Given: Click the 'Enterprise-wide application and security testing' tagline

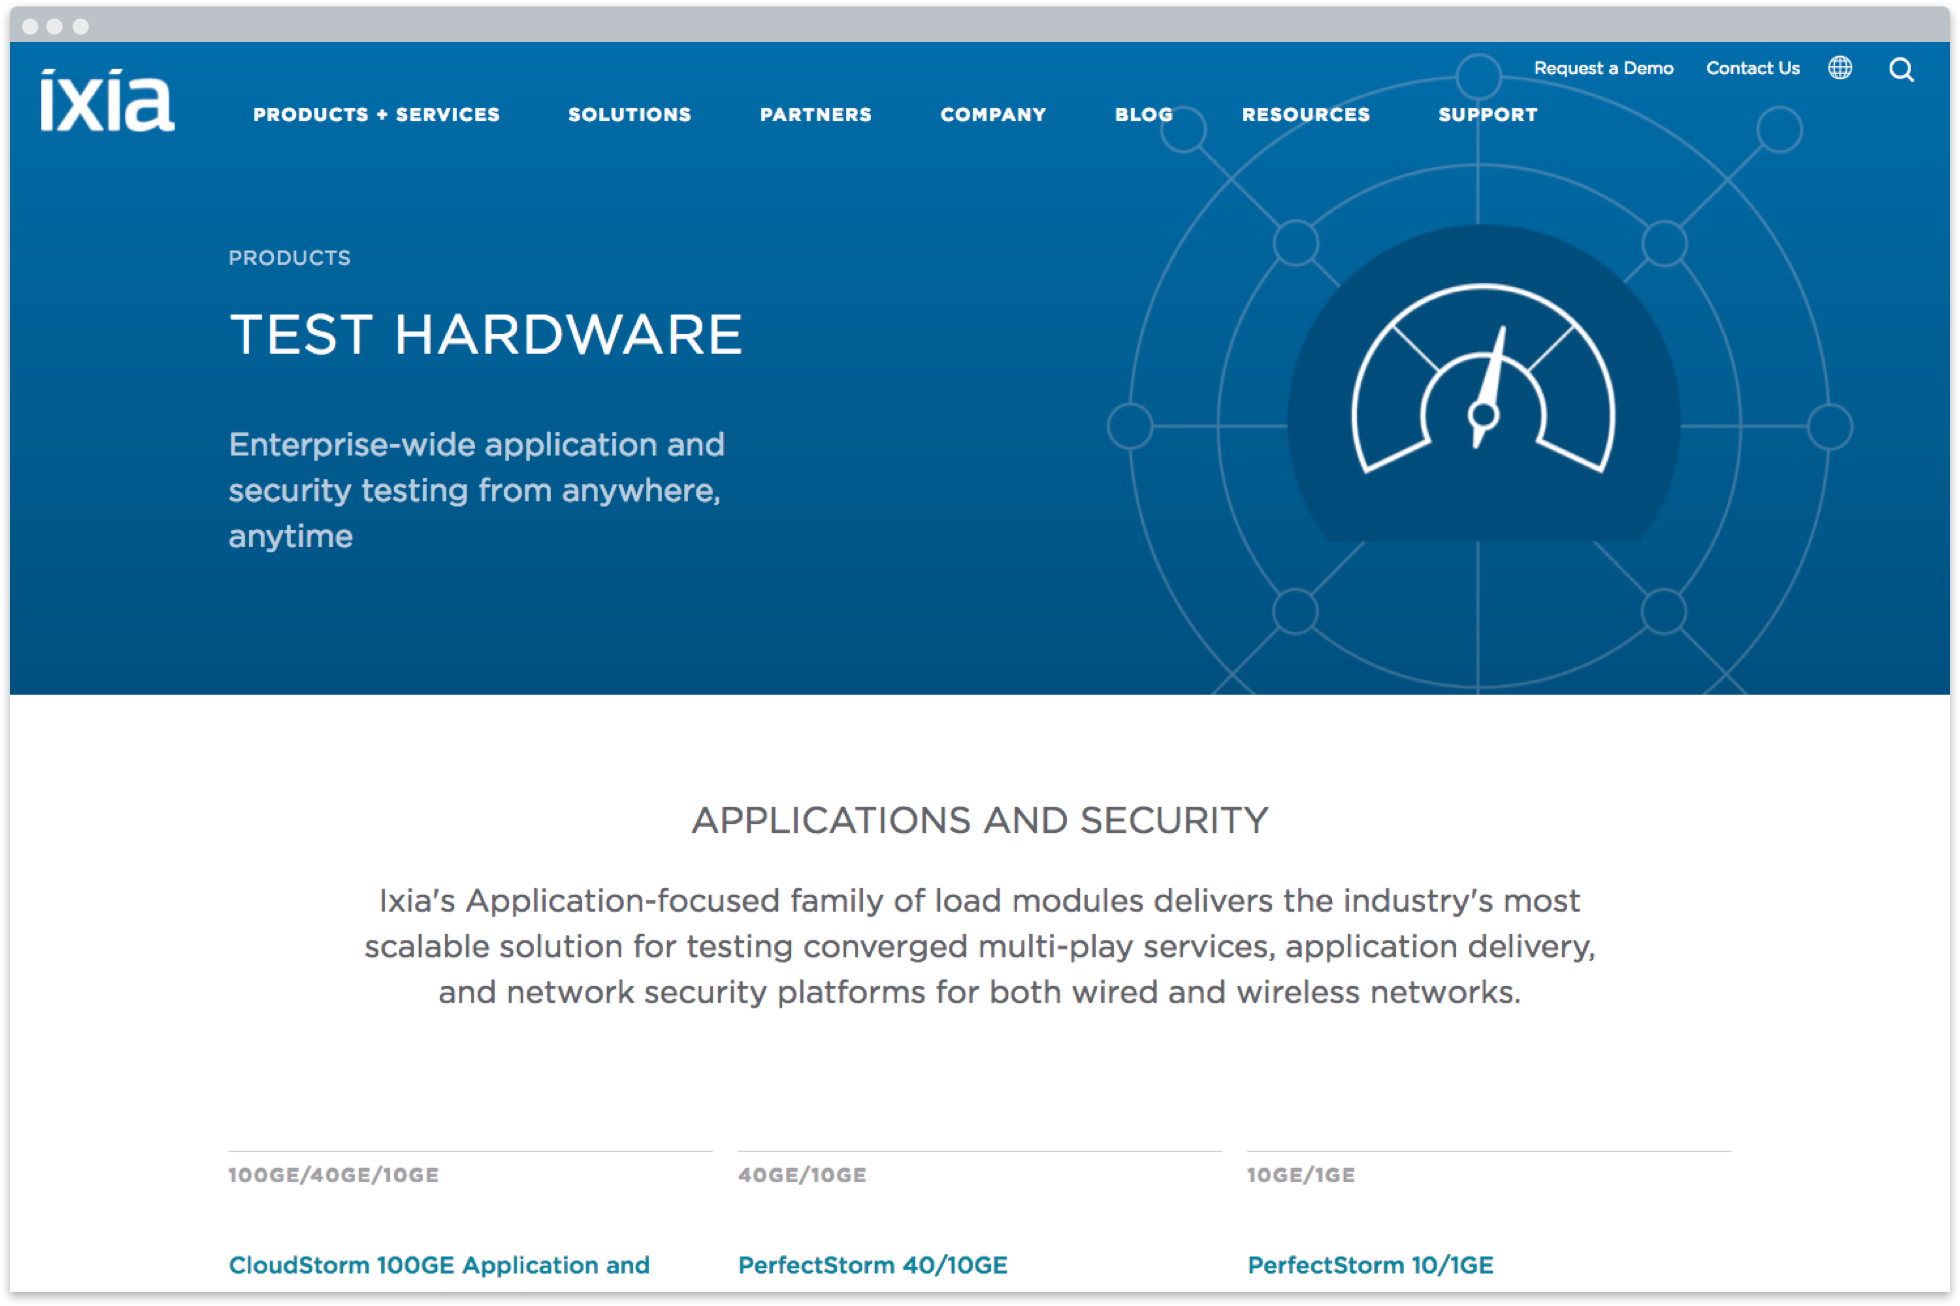Looking at the screenshot, I should coord(477,490).
